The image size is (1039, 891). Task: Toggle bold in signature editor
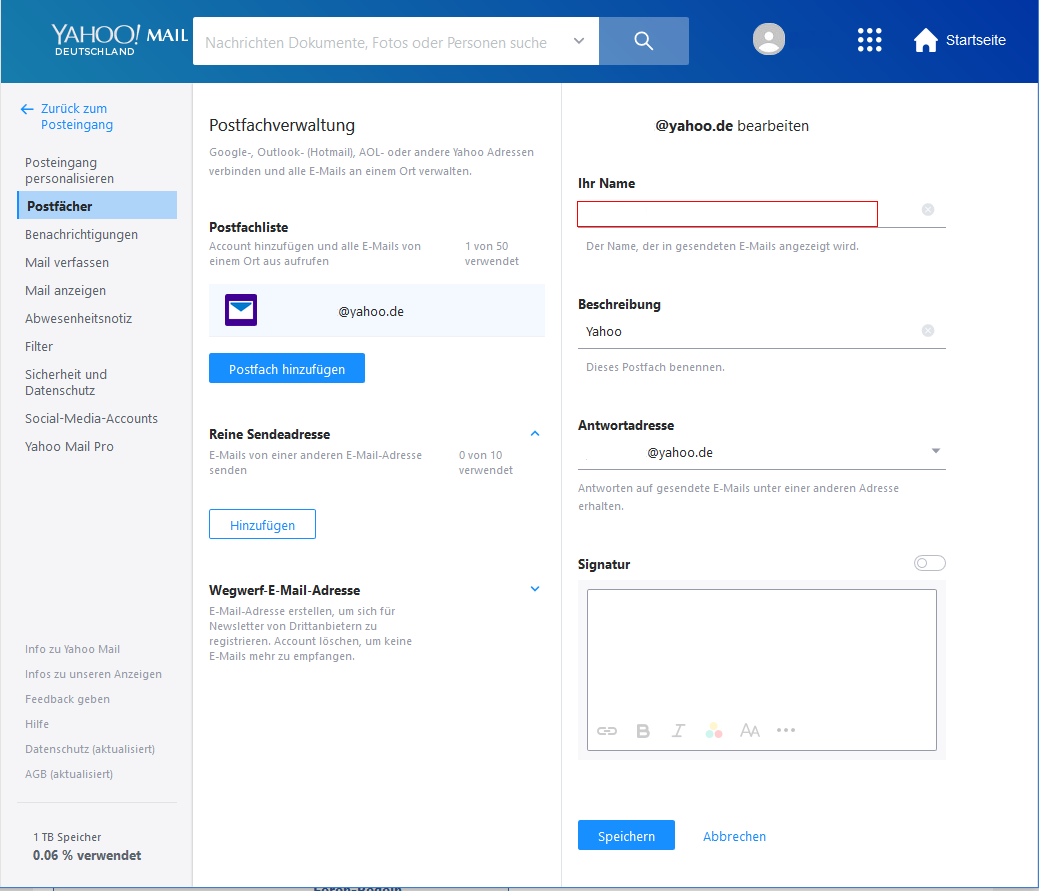coord(643,731)
